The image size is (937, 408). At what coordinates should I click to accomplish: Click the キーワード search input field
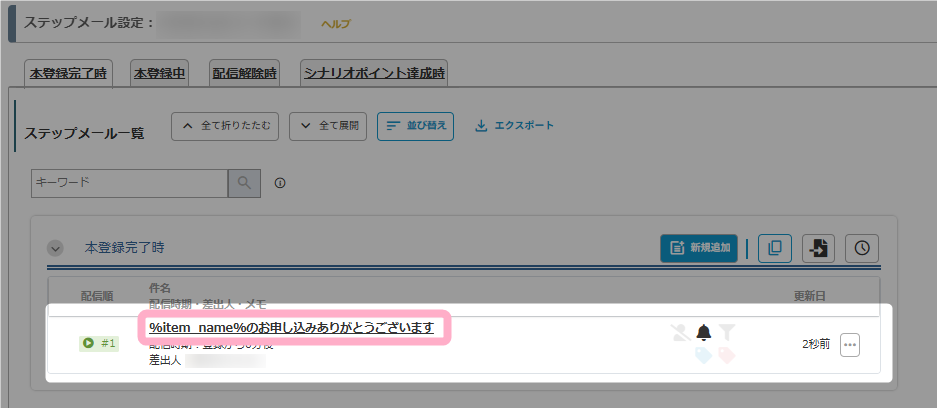(x=130, y=183)
